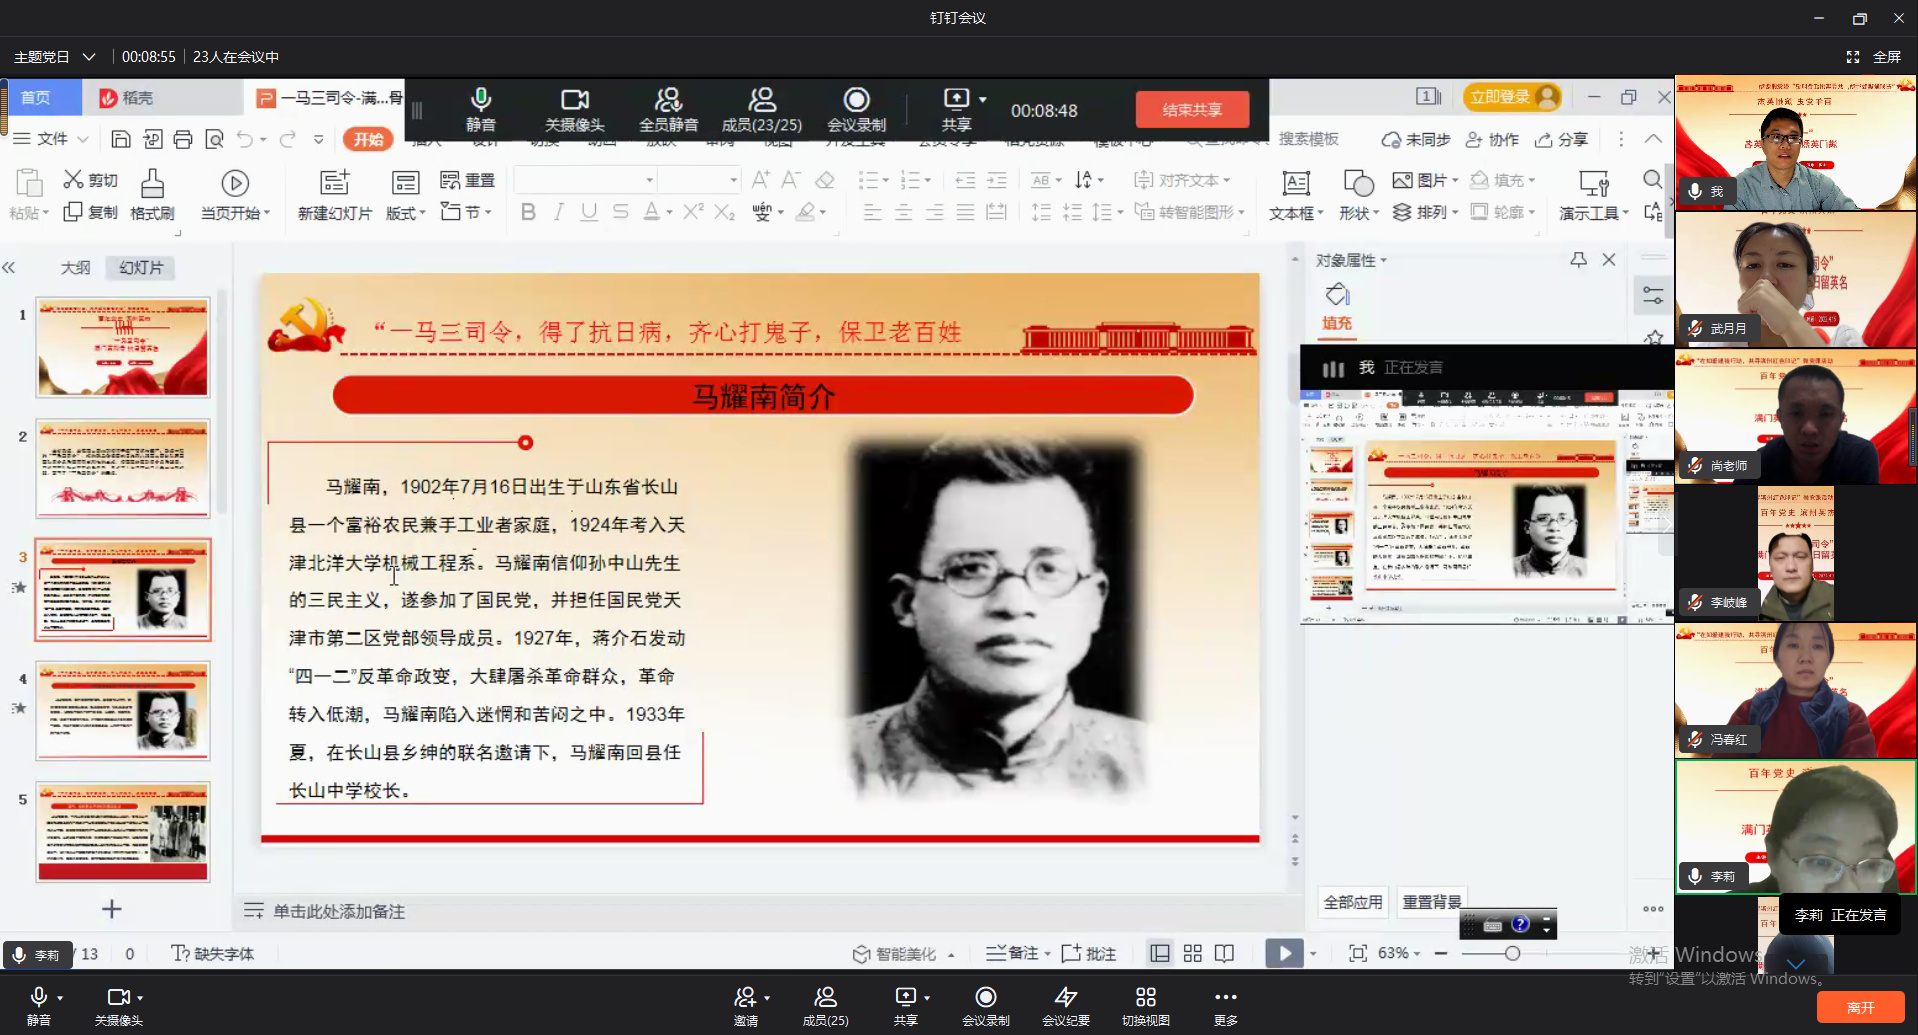Open the 主题党日 meeting info dropdown
This screenshot has width=1918, height=1035.
(55, 57)
